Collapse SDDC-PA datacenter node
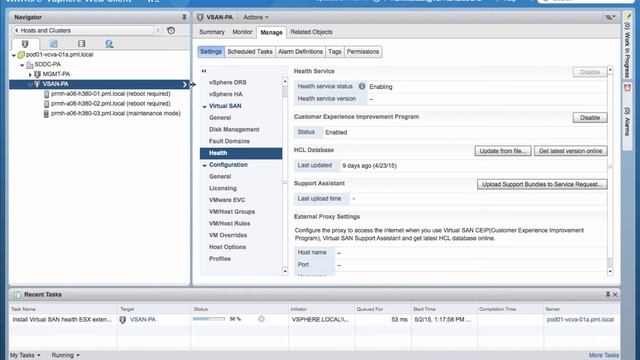This screenshot has height=360, width=640. [x=22, y=64]
